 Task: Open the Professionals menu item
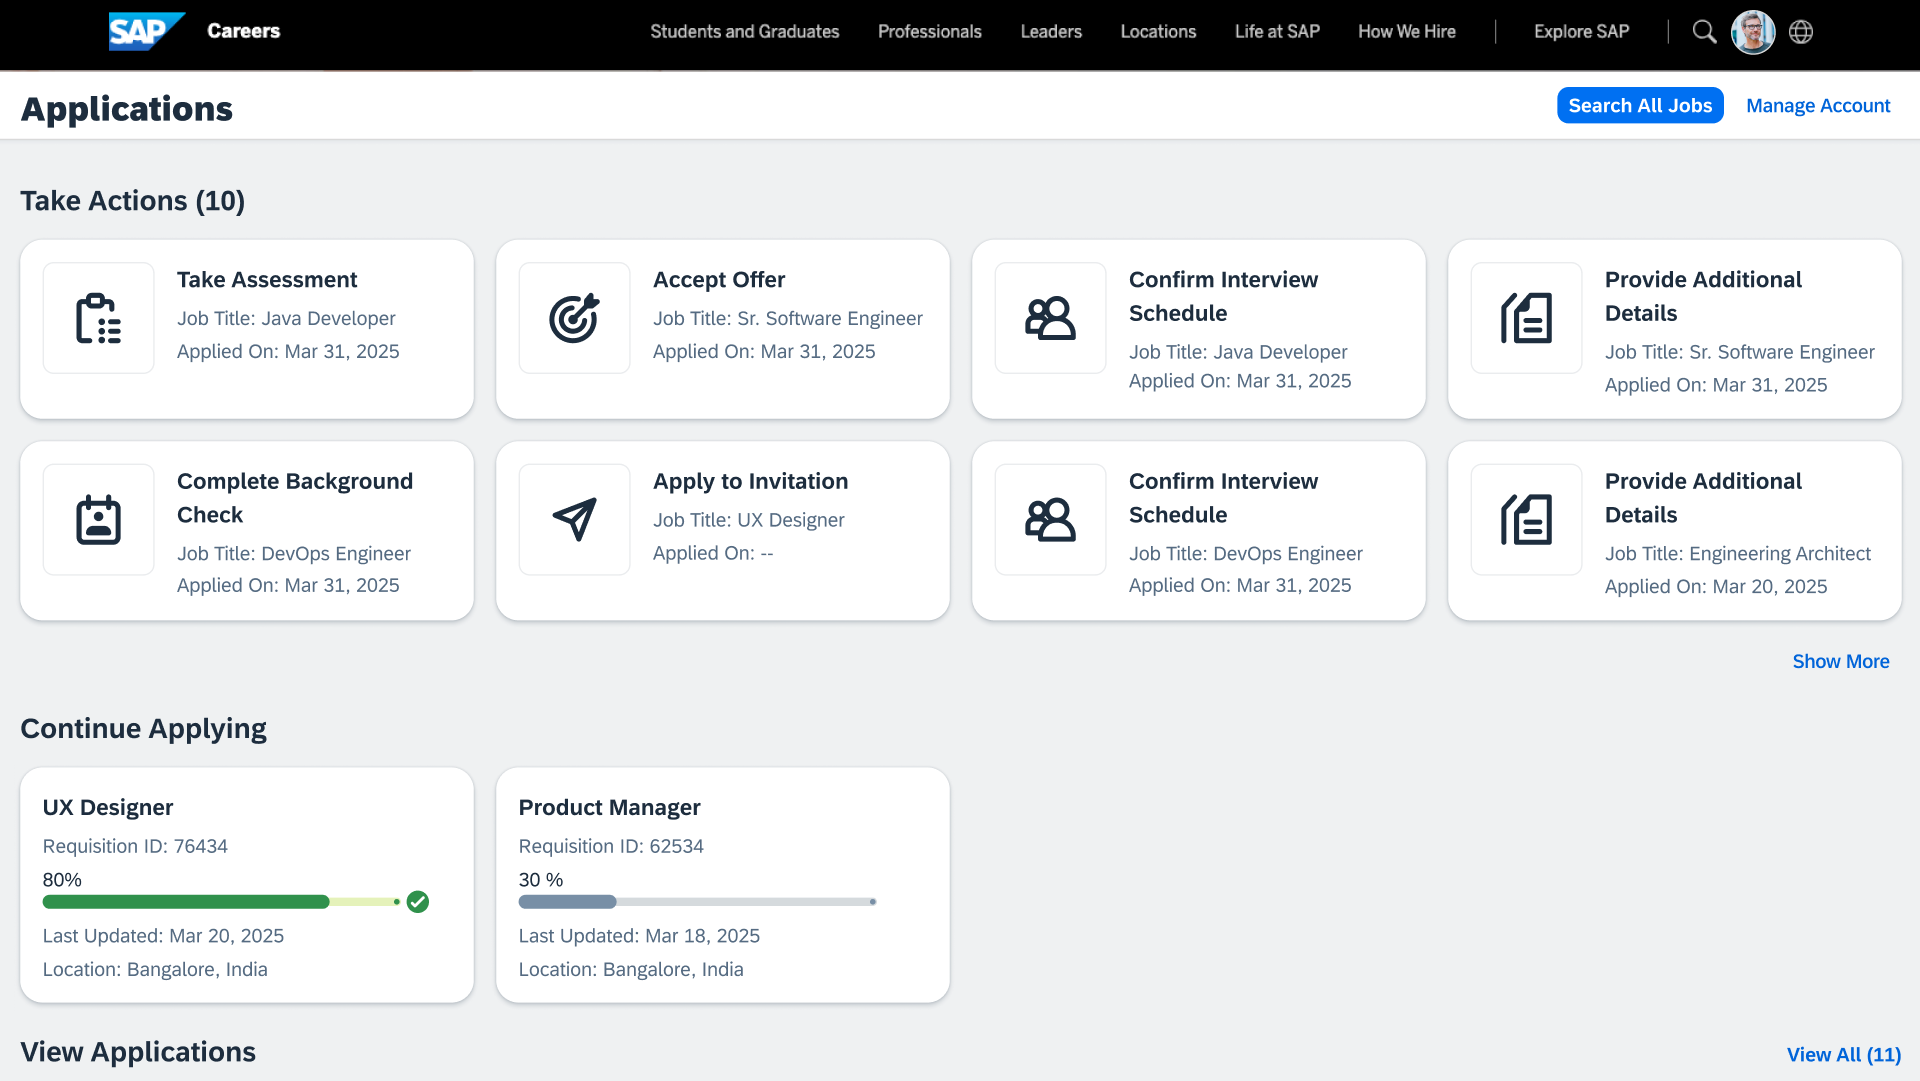pyautogui.click(x=929, y=32)
